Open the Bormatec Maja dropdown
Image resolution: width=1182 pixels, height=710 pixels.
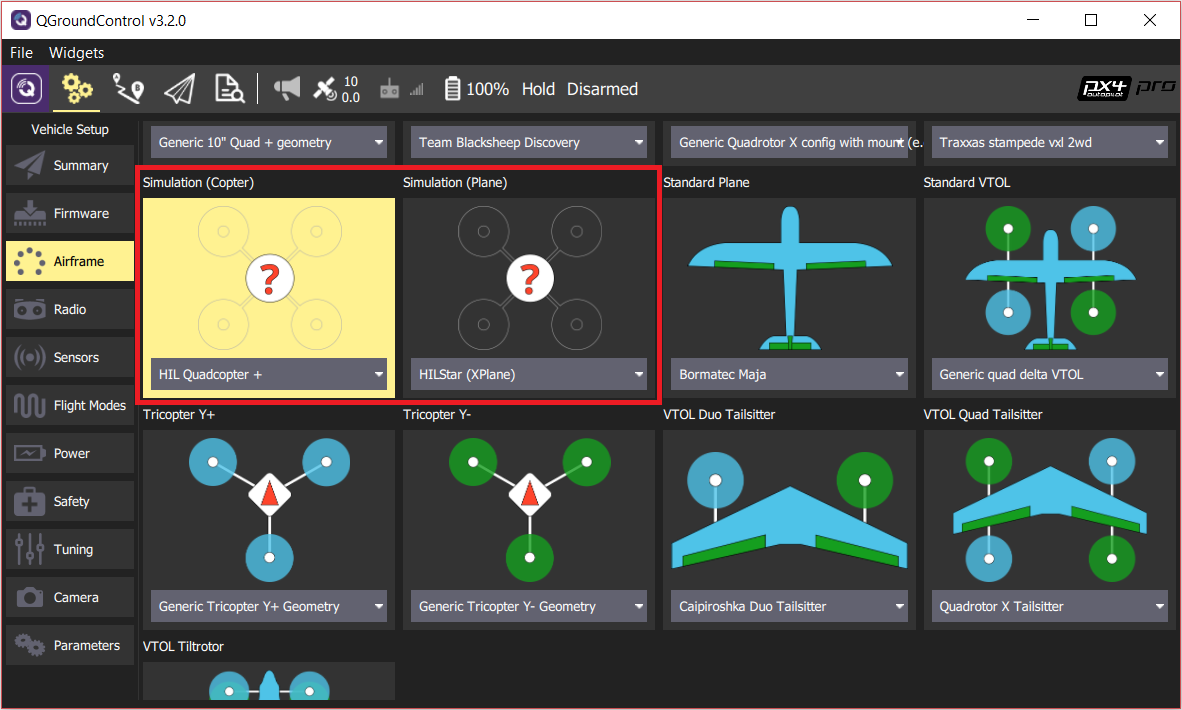[789, 373]
